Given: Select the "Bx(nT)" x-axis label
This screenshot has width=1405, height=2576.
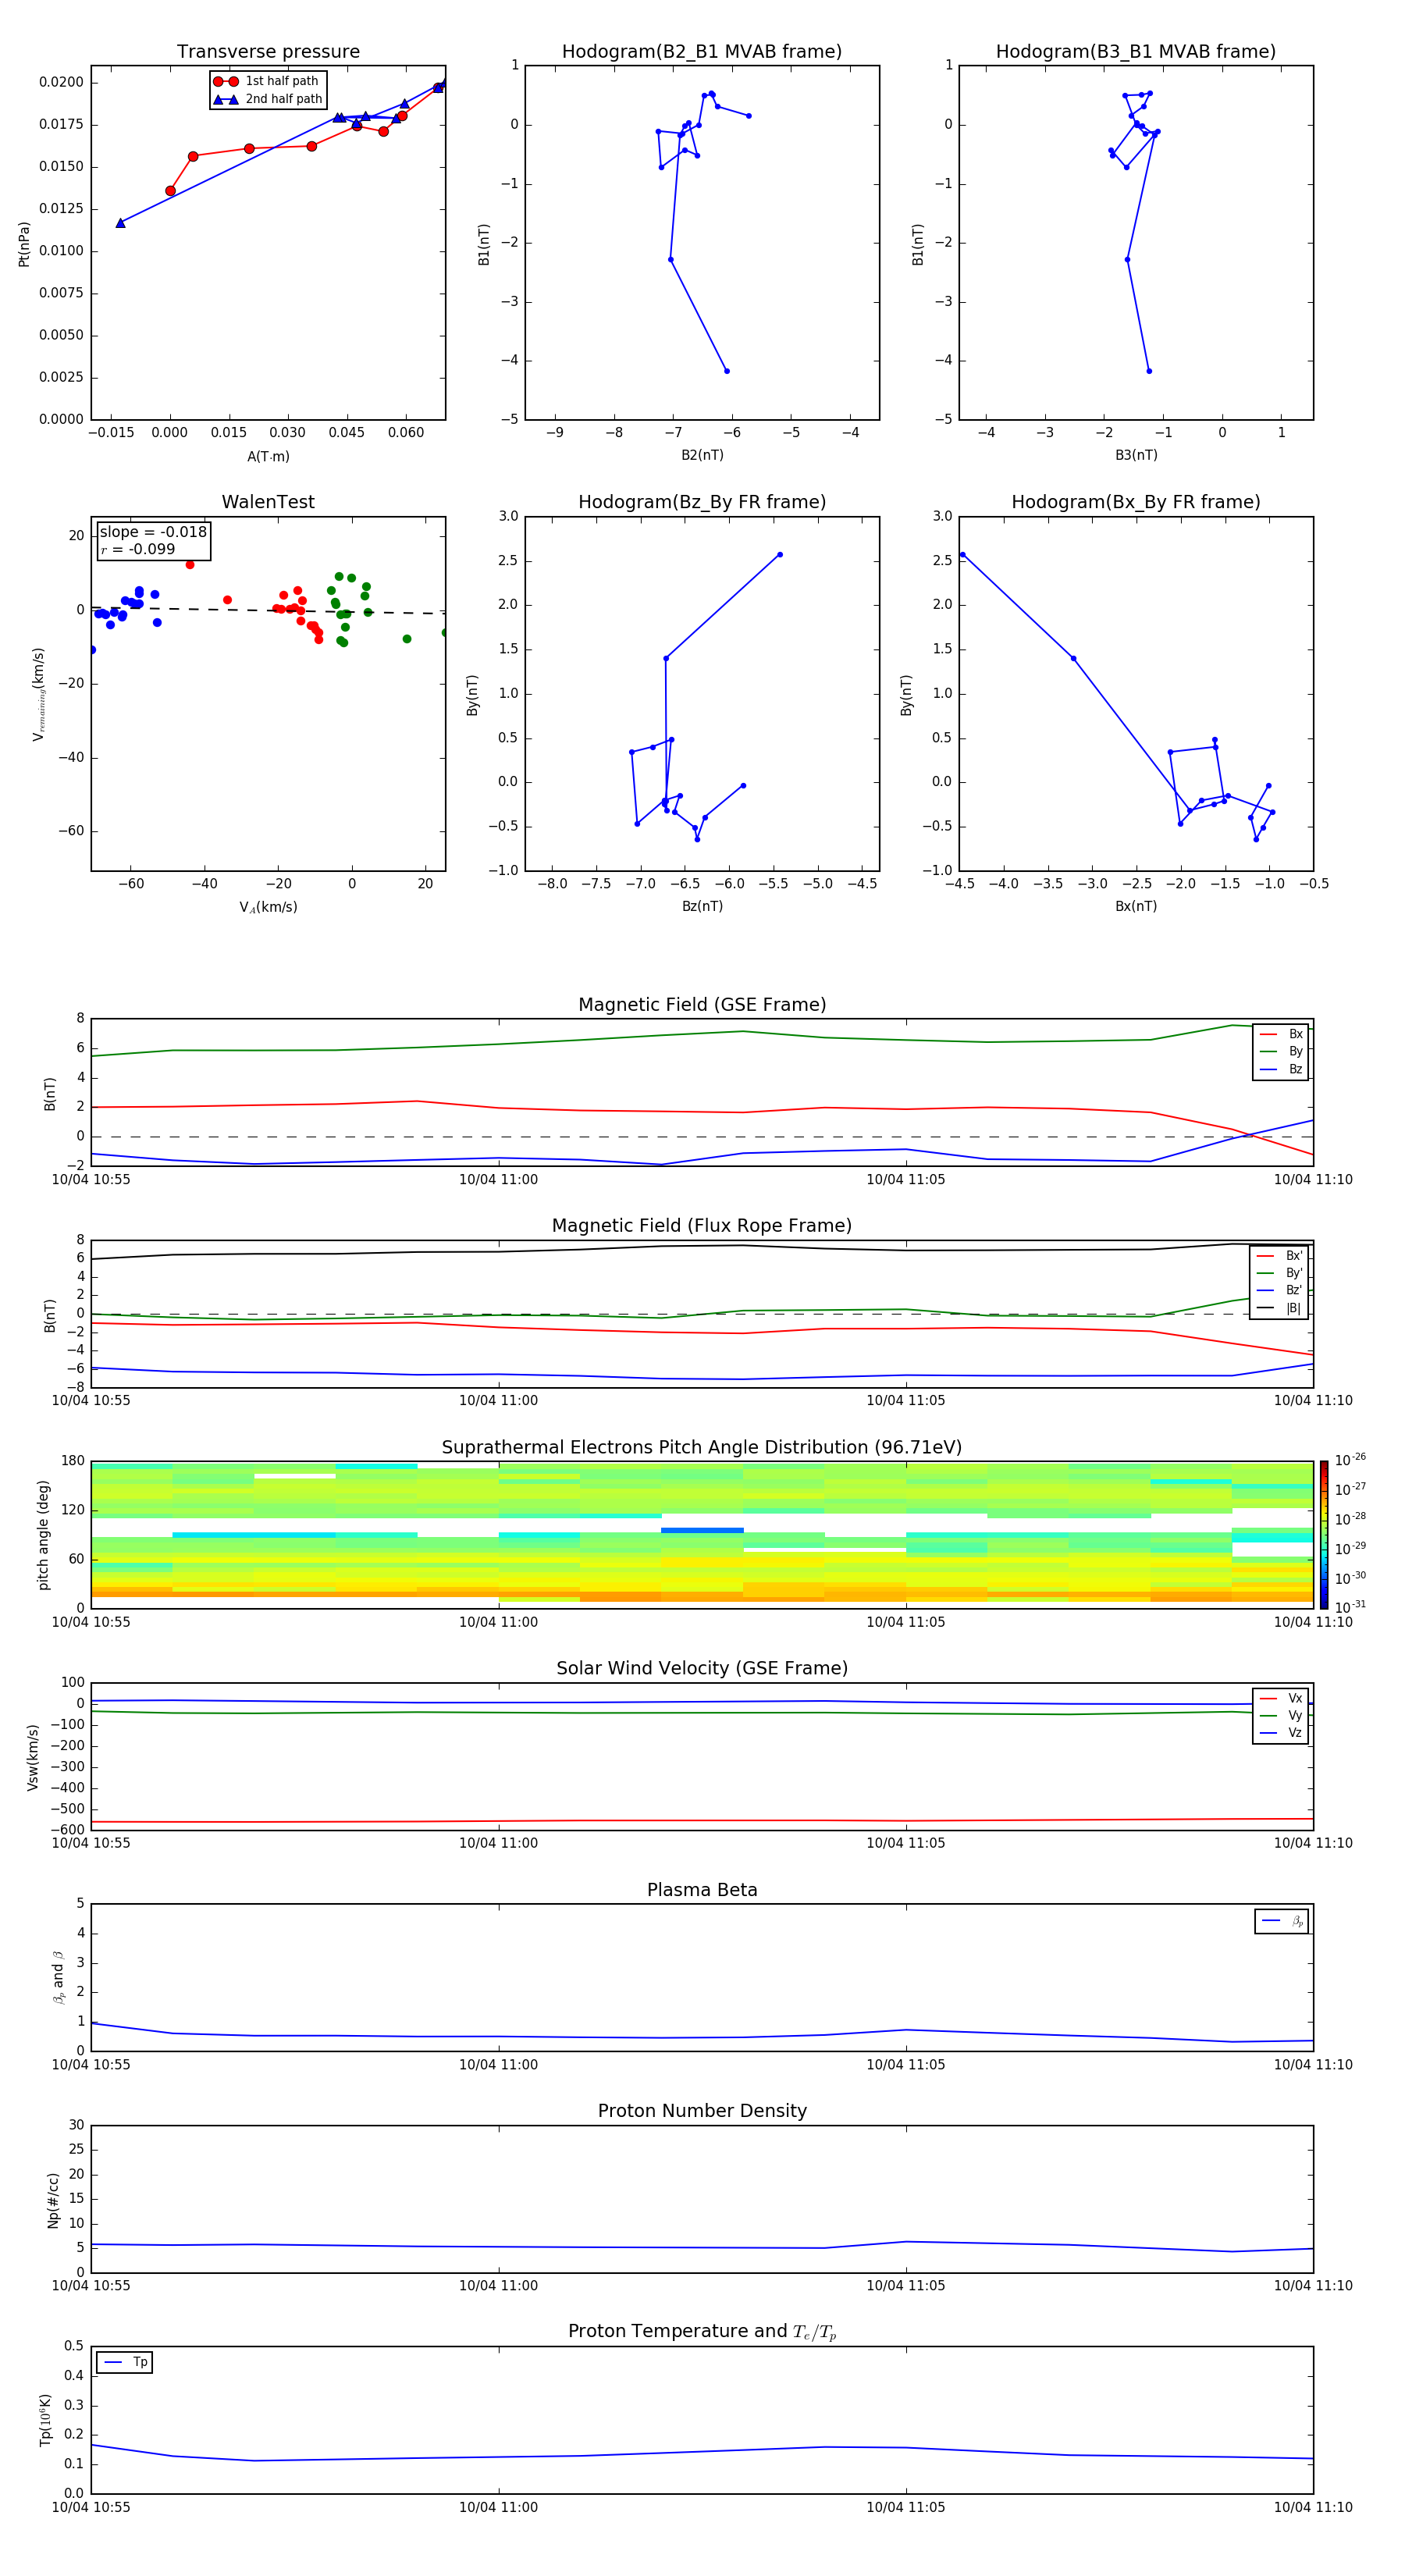Looking at the screenshot, I should (1136, 906).
